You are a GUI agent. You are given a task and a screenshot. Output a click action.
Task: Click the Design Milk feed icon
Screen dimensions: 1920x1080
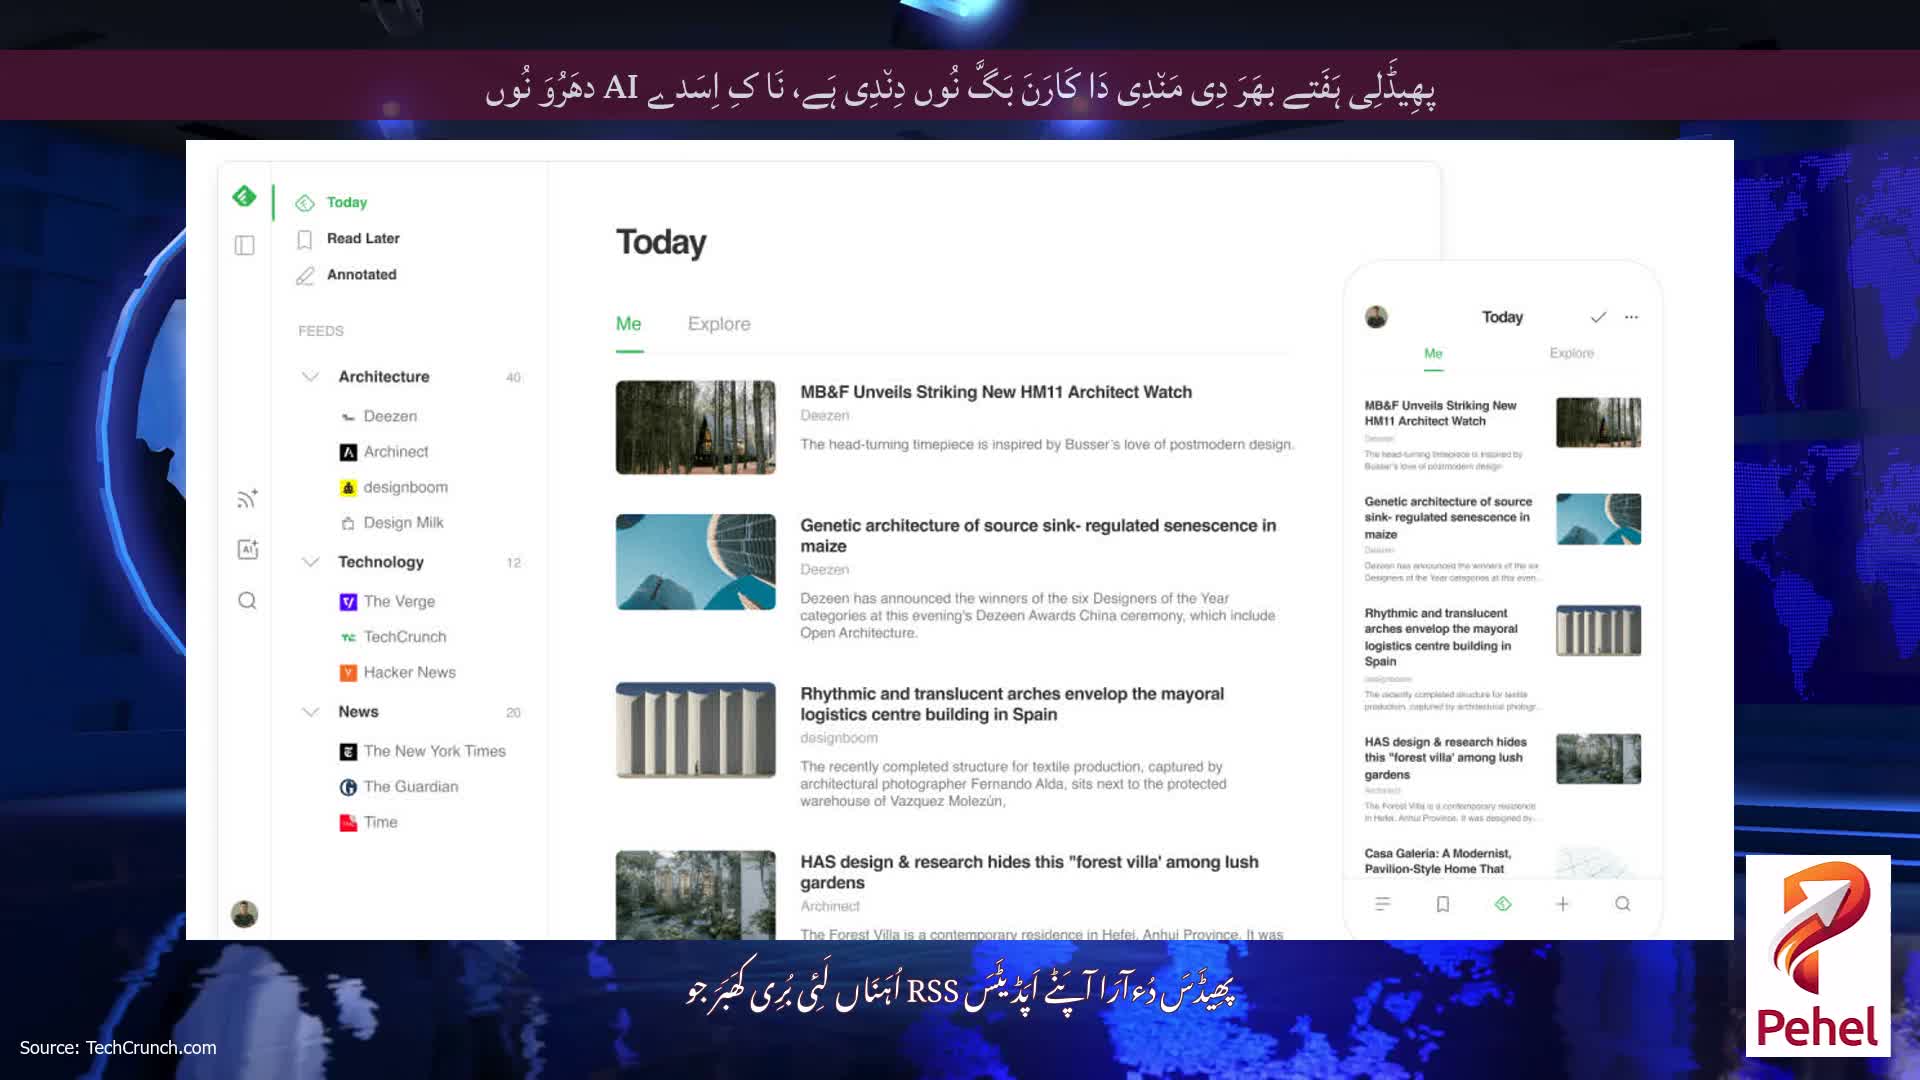(348, 523)
